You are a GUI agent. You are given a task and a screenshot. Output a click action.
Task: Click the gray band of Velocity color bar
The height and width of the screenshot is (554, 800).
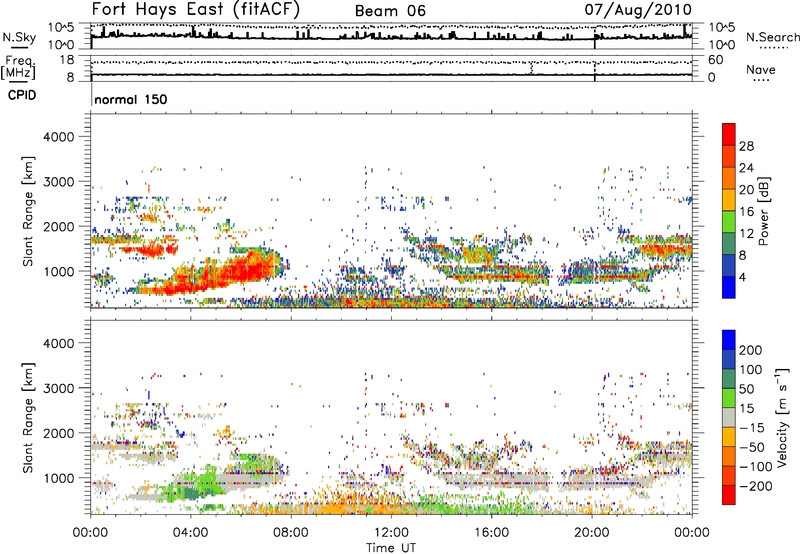click(729, 417)
